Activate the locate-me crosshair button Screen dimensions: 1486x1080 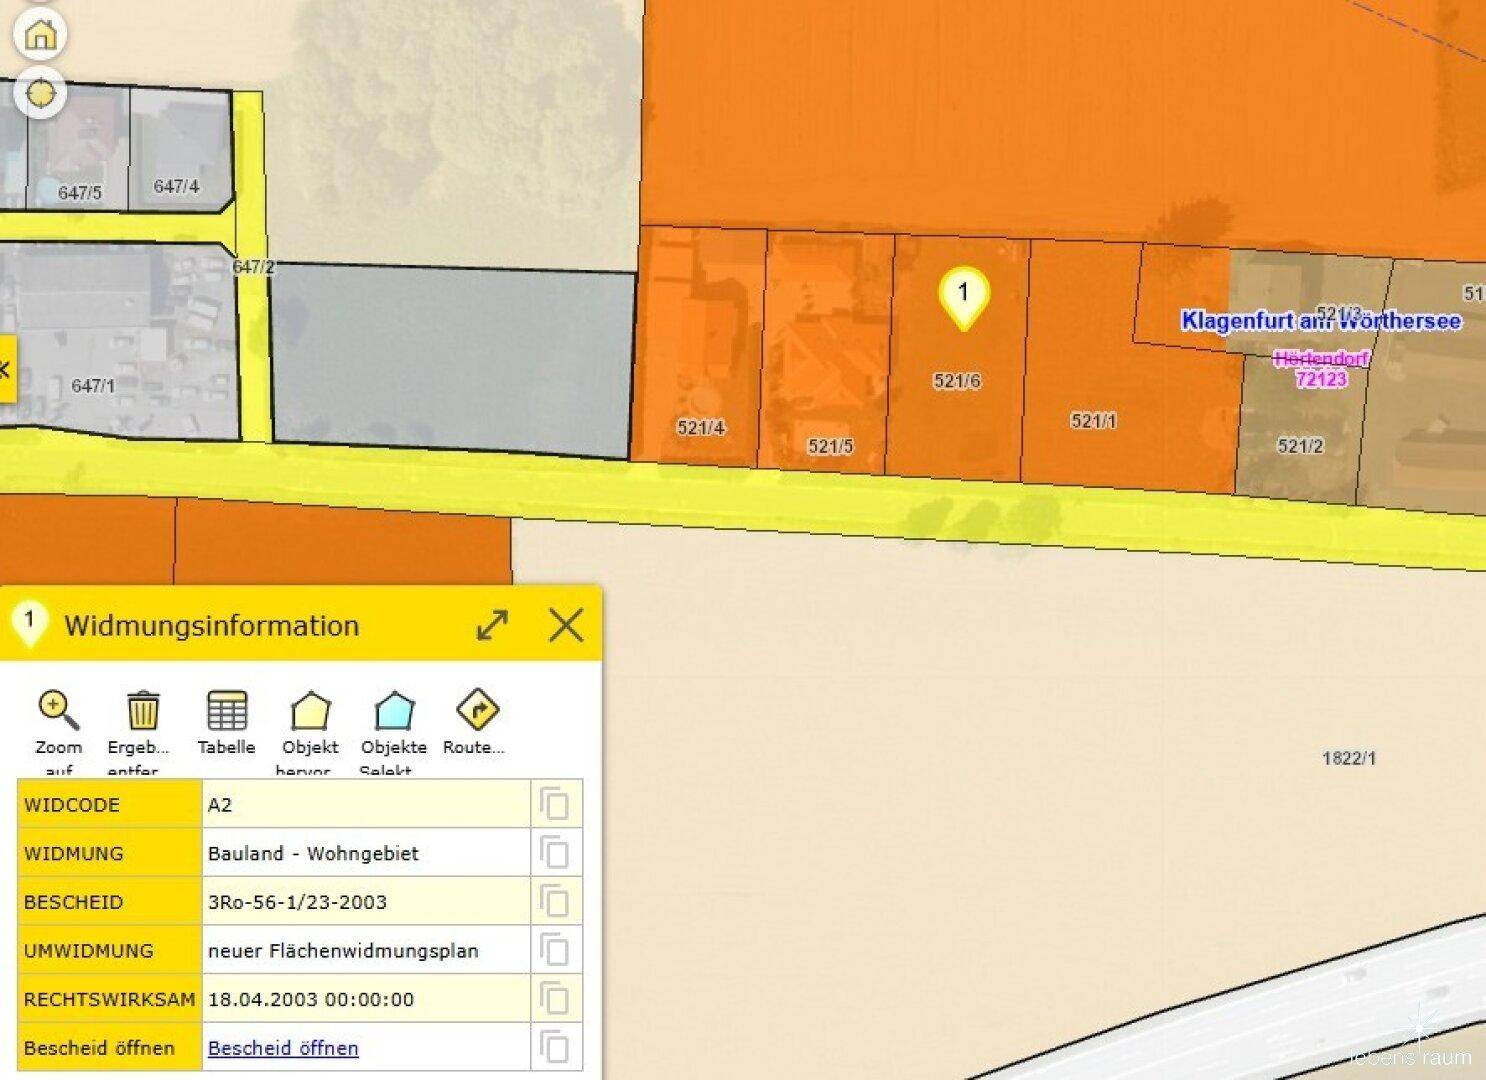[x=40, y=93]
